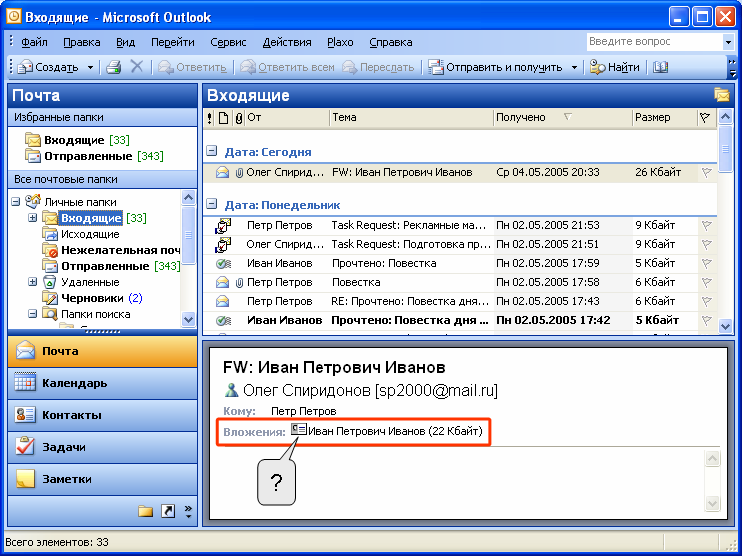
Task: Open the Address Book toolbar icon
Action: (660, 67)
